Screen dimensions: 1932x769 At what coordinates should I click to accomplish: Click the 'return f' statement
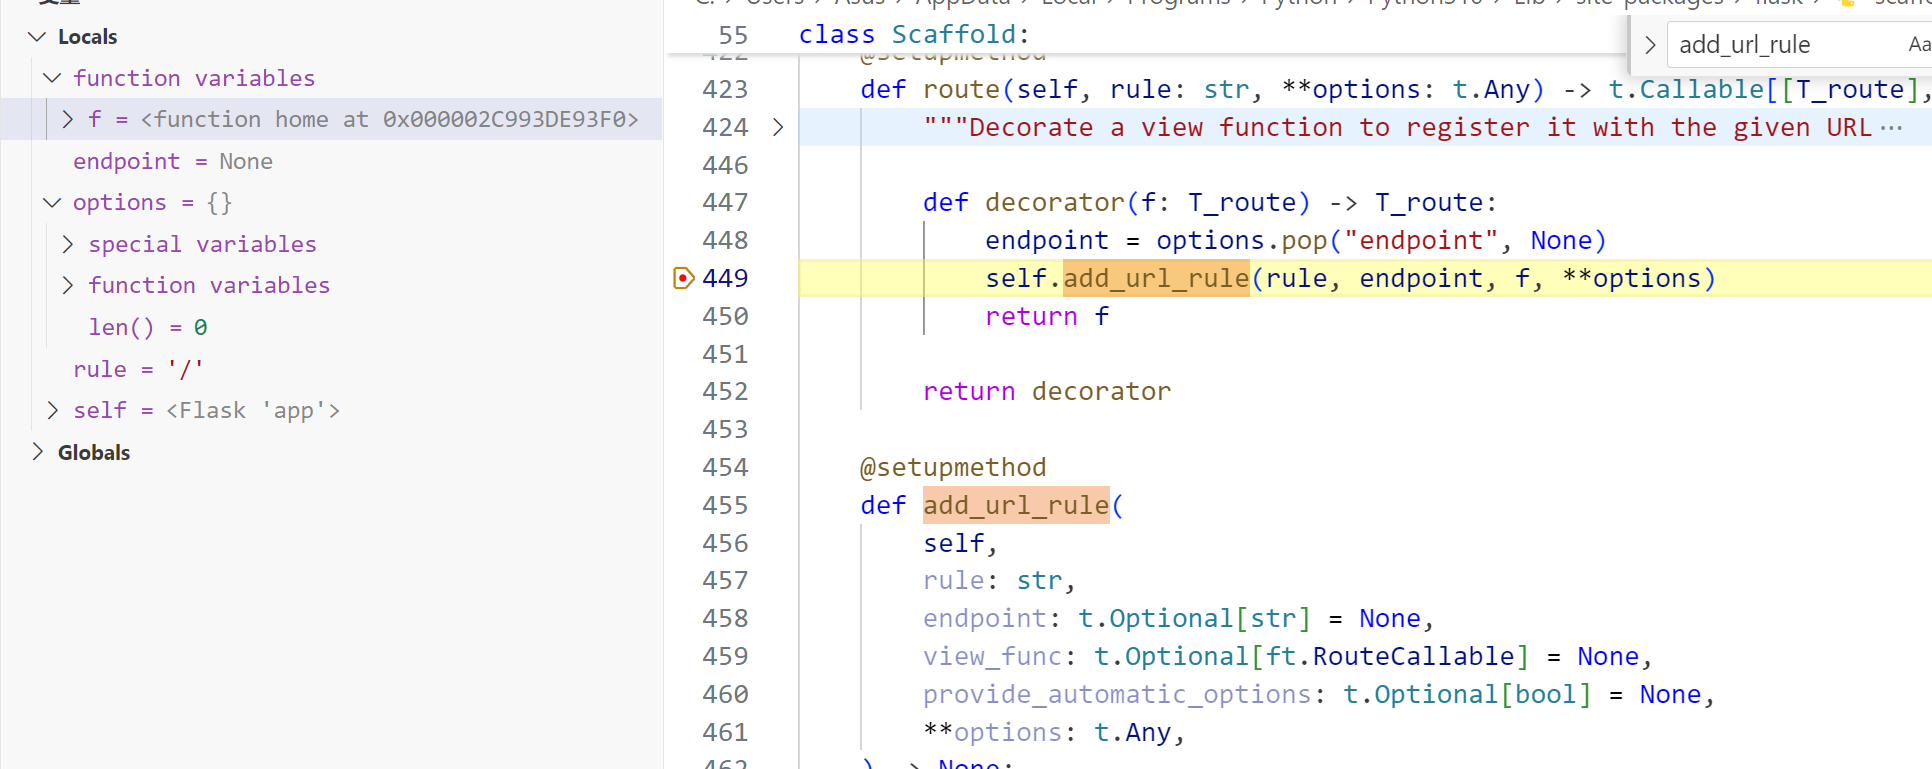click(1047, 316)
